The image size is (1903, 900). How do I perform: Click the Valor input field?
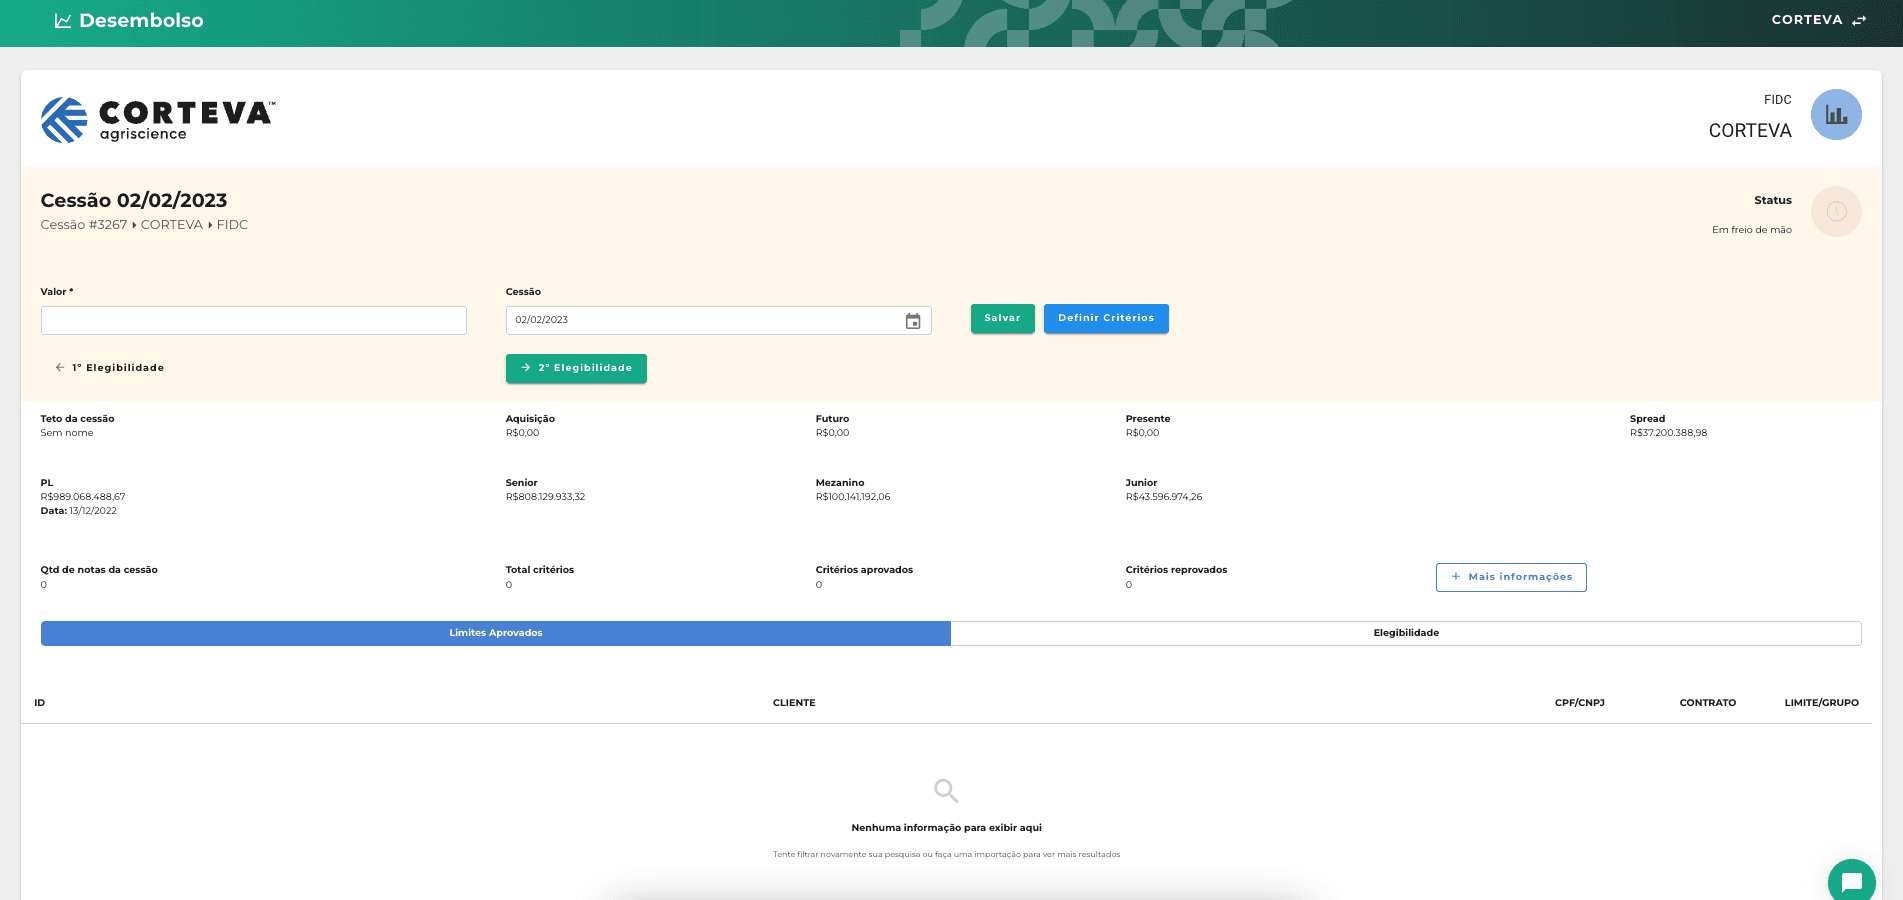254,320
